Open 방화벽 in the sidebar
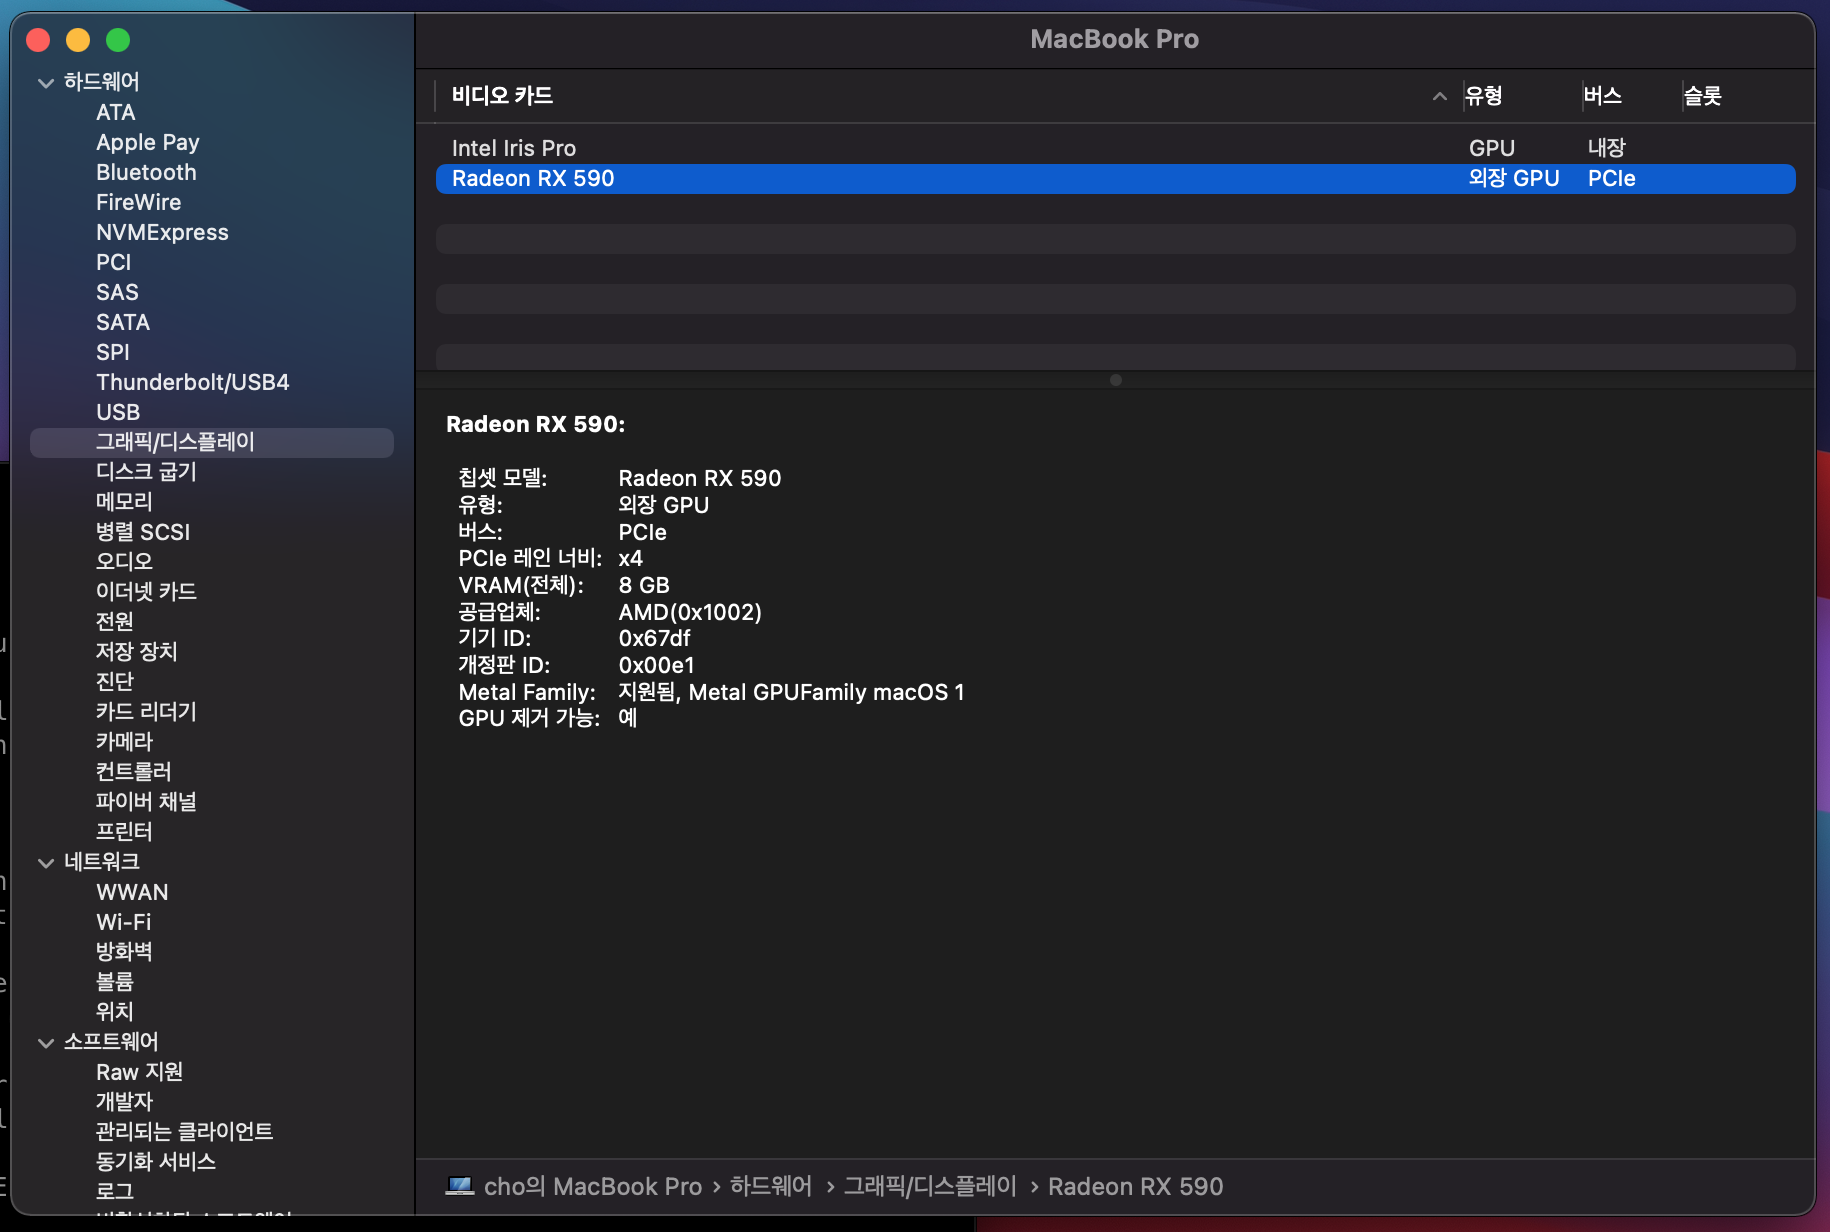The height and width of the screenshot is (1232, 1830). click(x=124, y=952)
